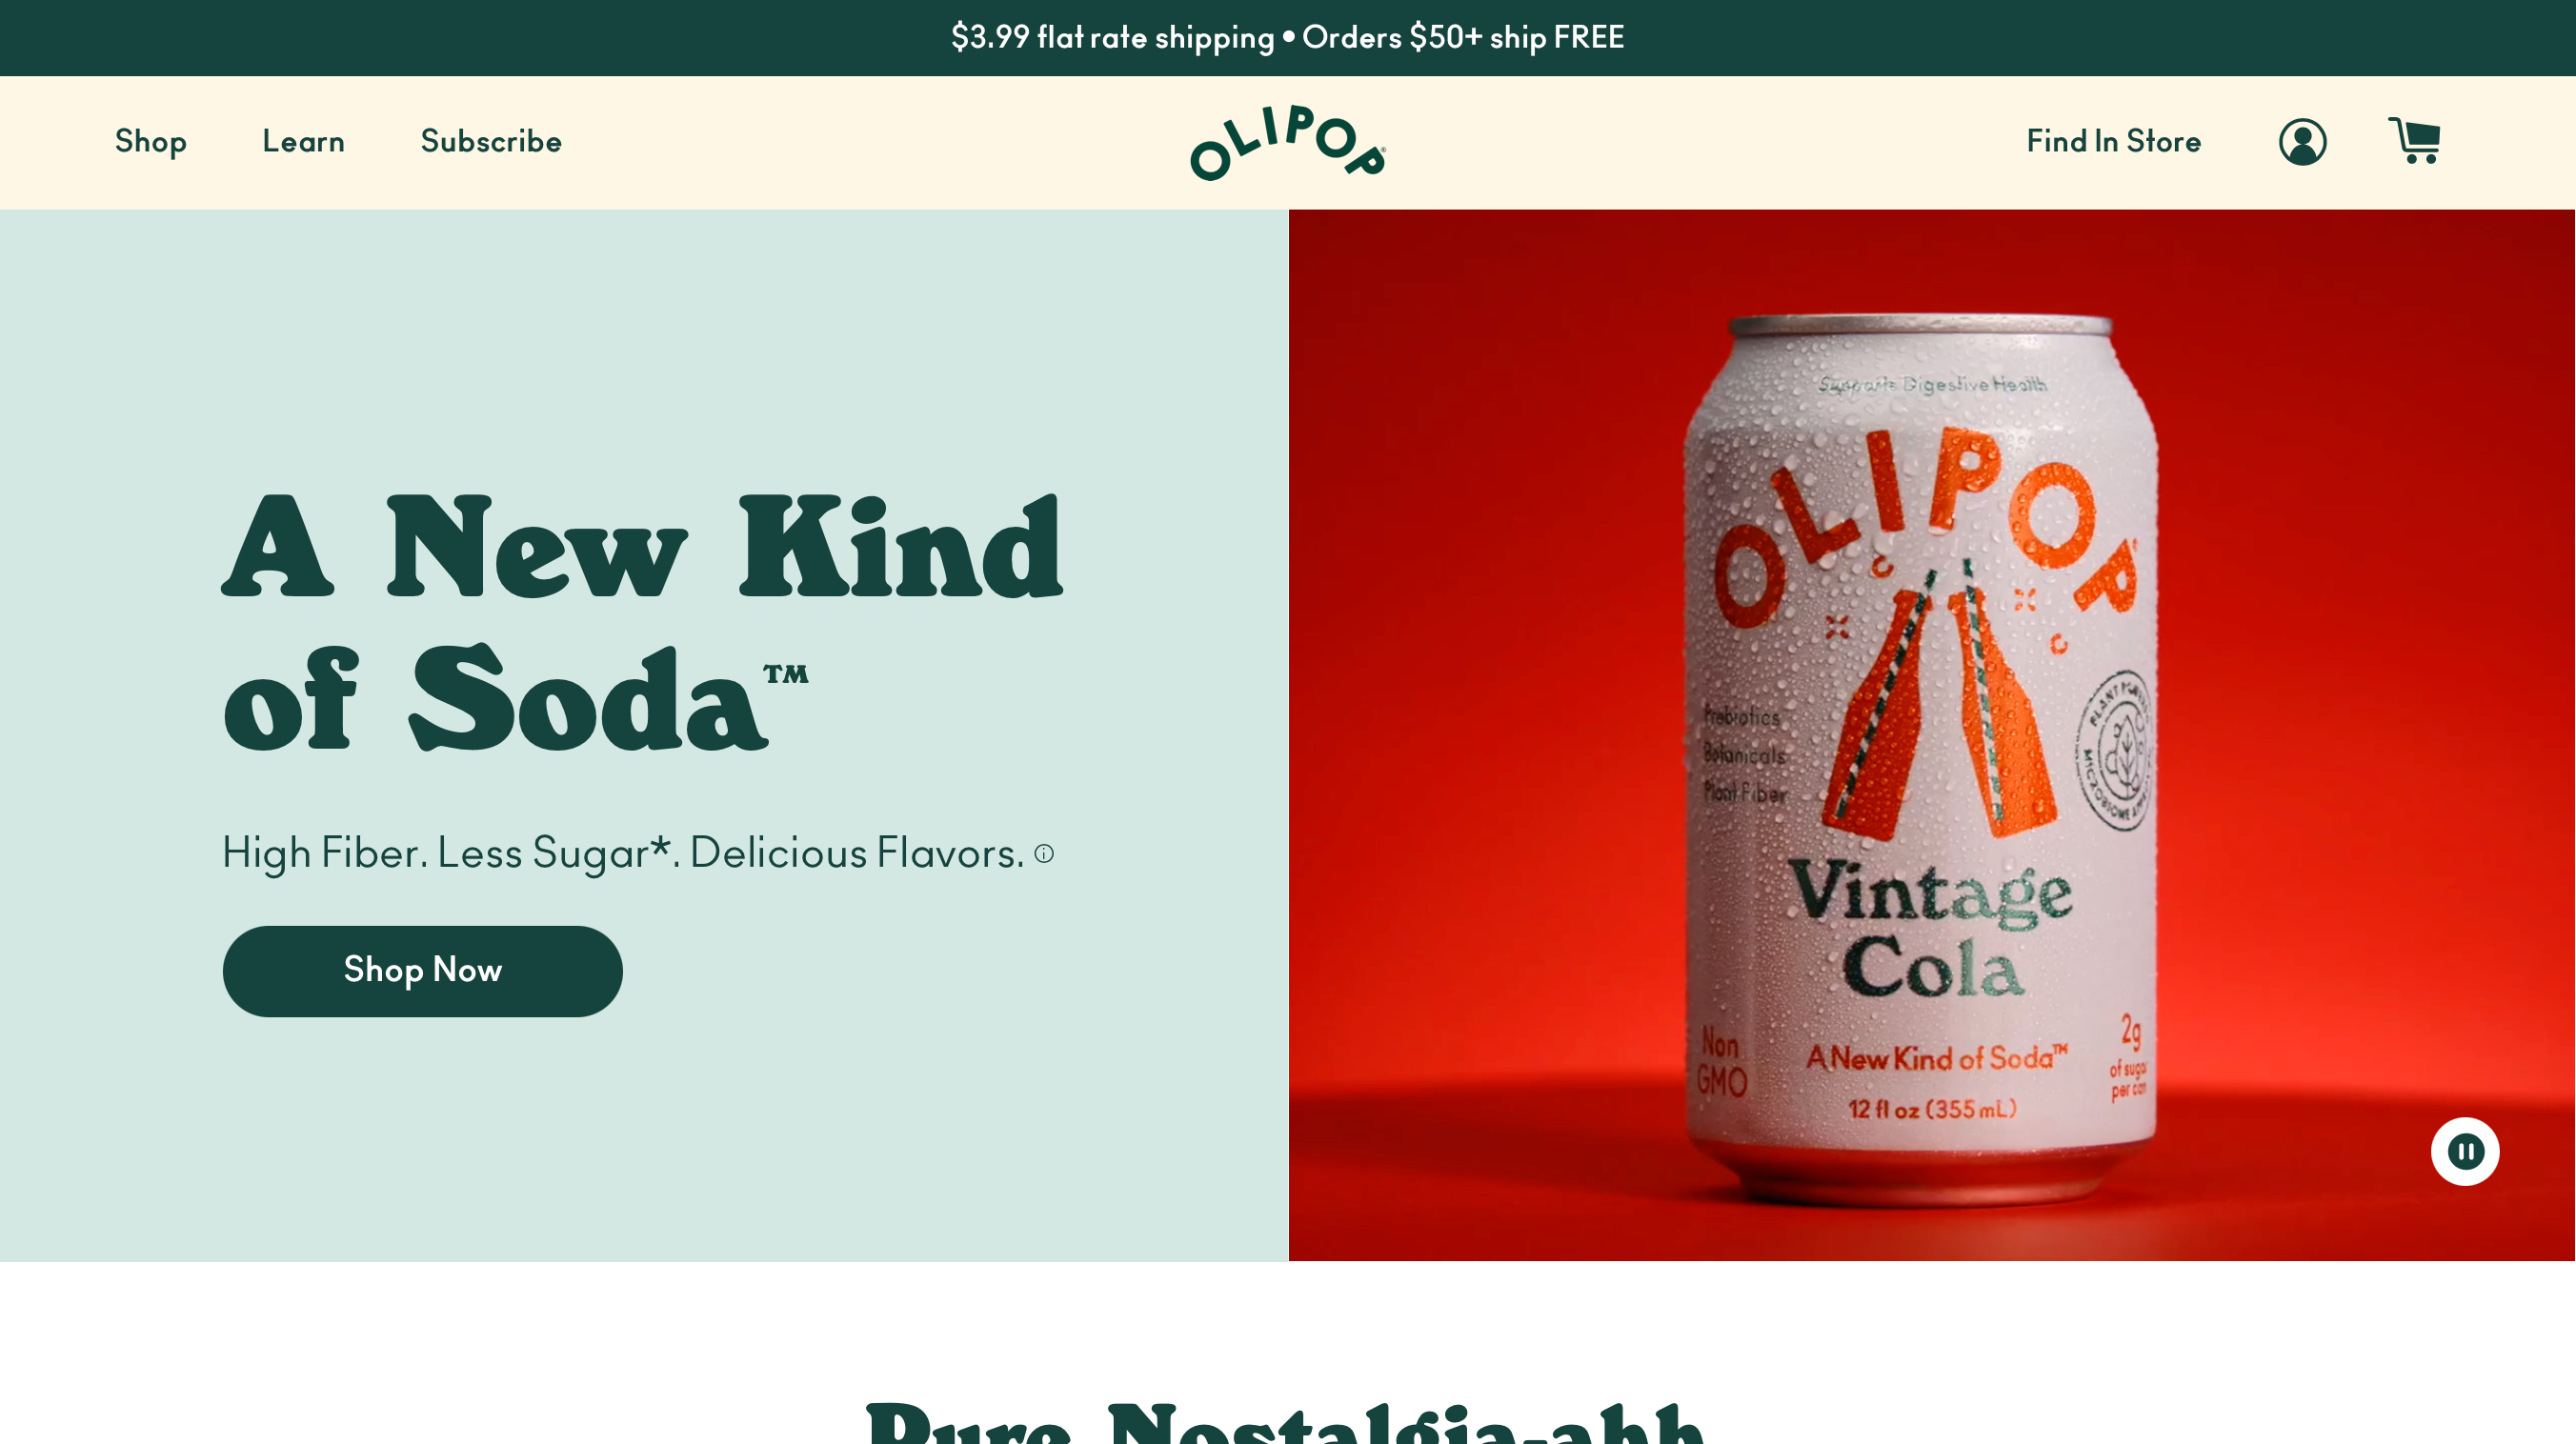The height and width of the screenshot is (1444, 2576).
Task: Click the Pure Nostalgia-ahh heading
Action: [x=1286, y=1421]
